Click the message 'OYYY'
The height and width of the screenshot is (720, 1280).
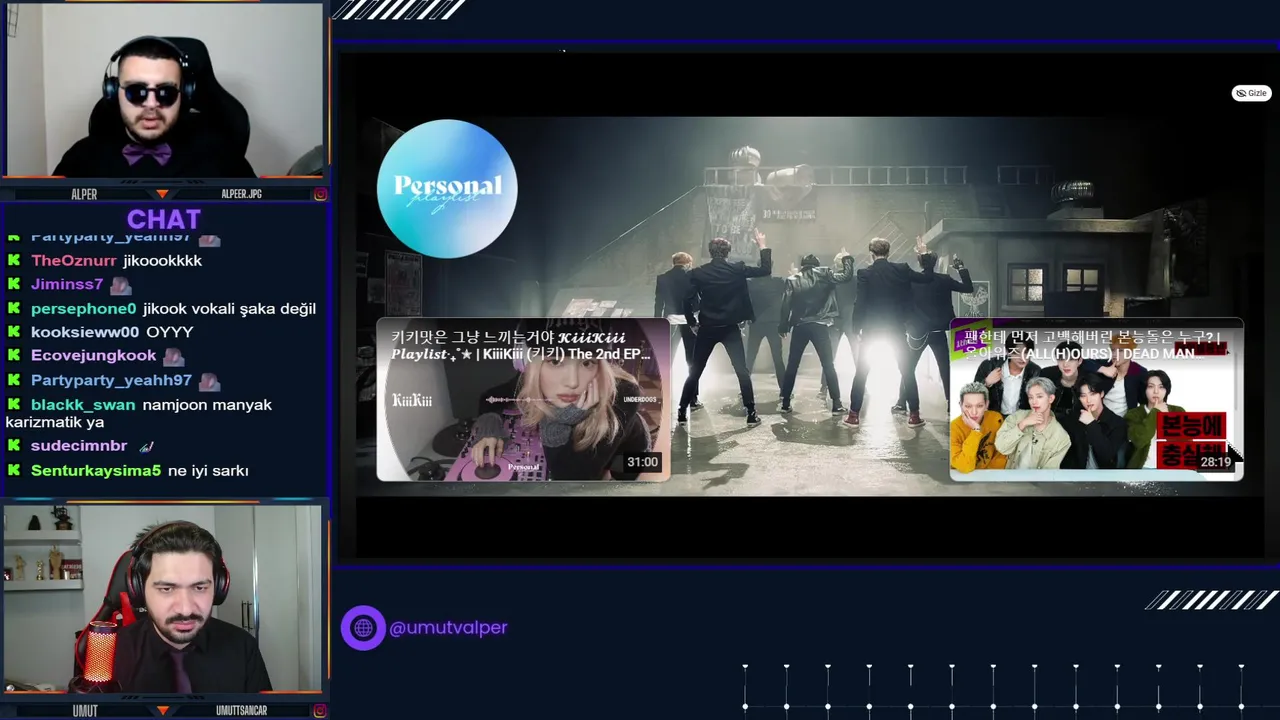point(170,332)
